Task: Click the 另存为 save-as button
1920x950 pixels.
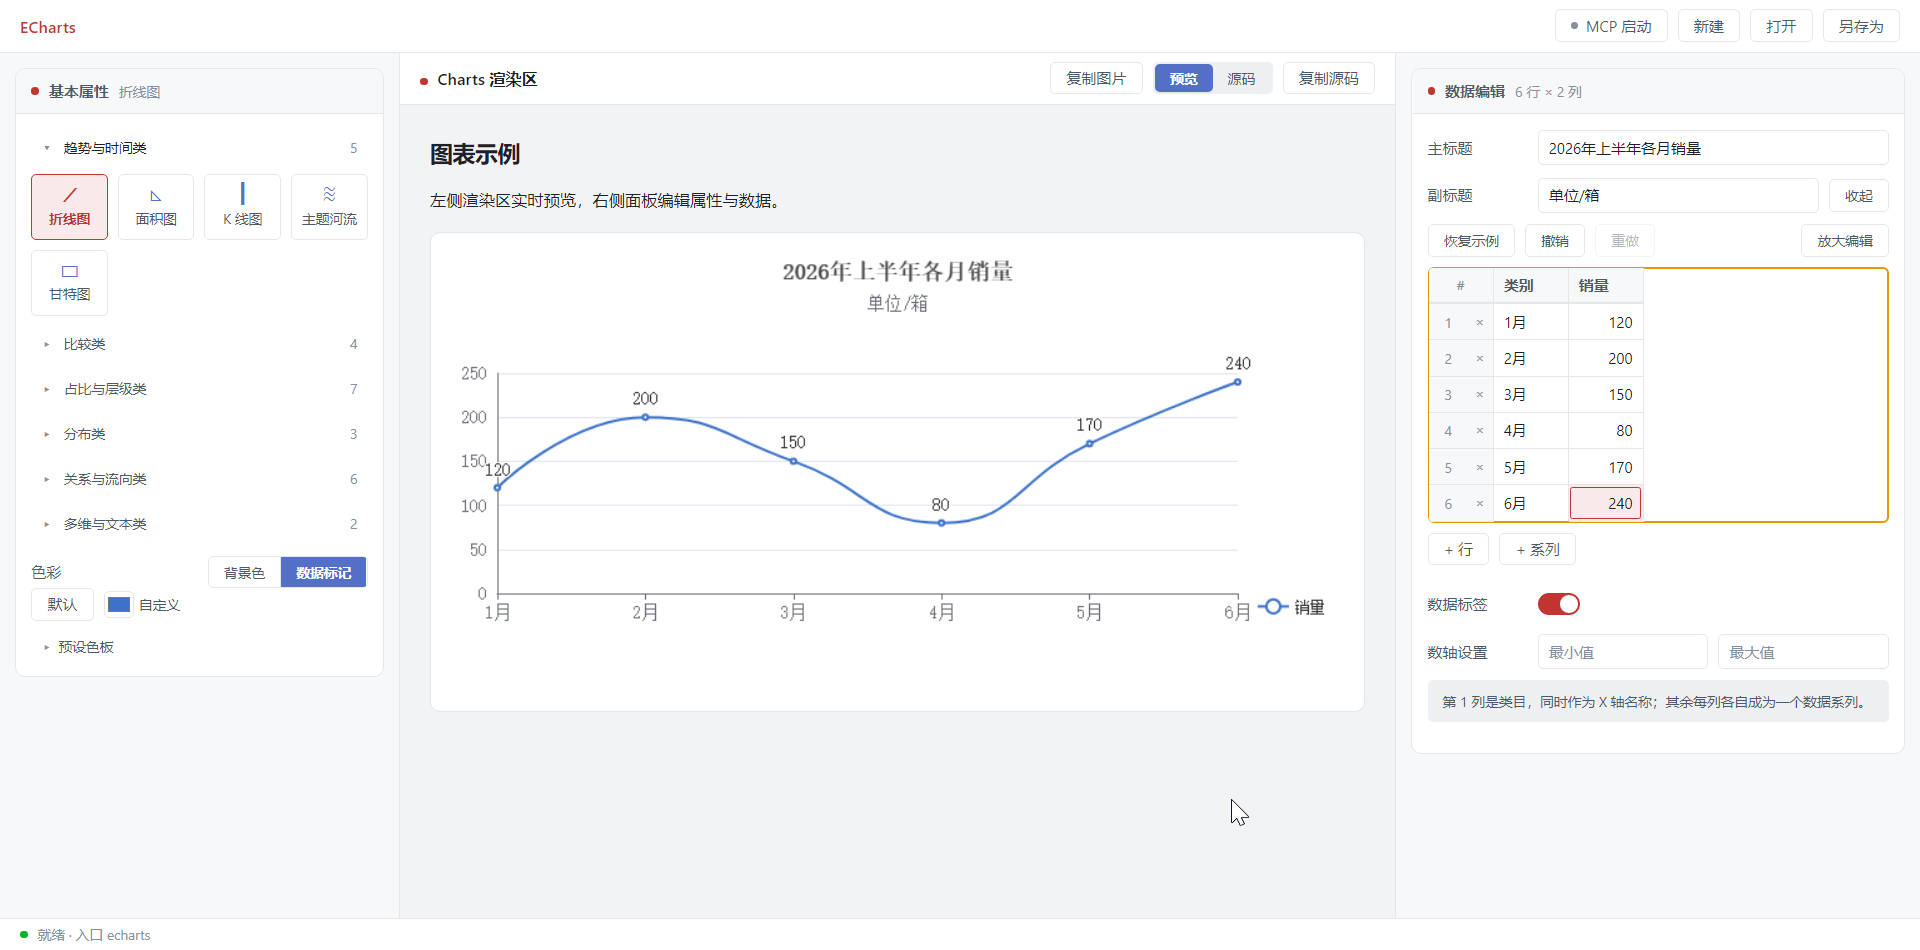Action: [1861, 26]
